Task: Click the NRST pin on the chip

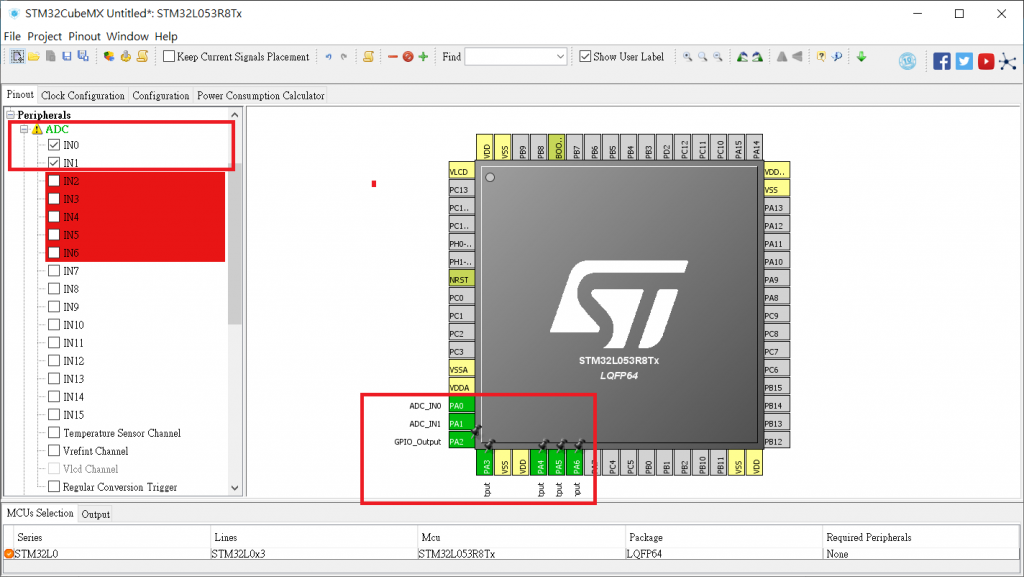Action: 462,279
